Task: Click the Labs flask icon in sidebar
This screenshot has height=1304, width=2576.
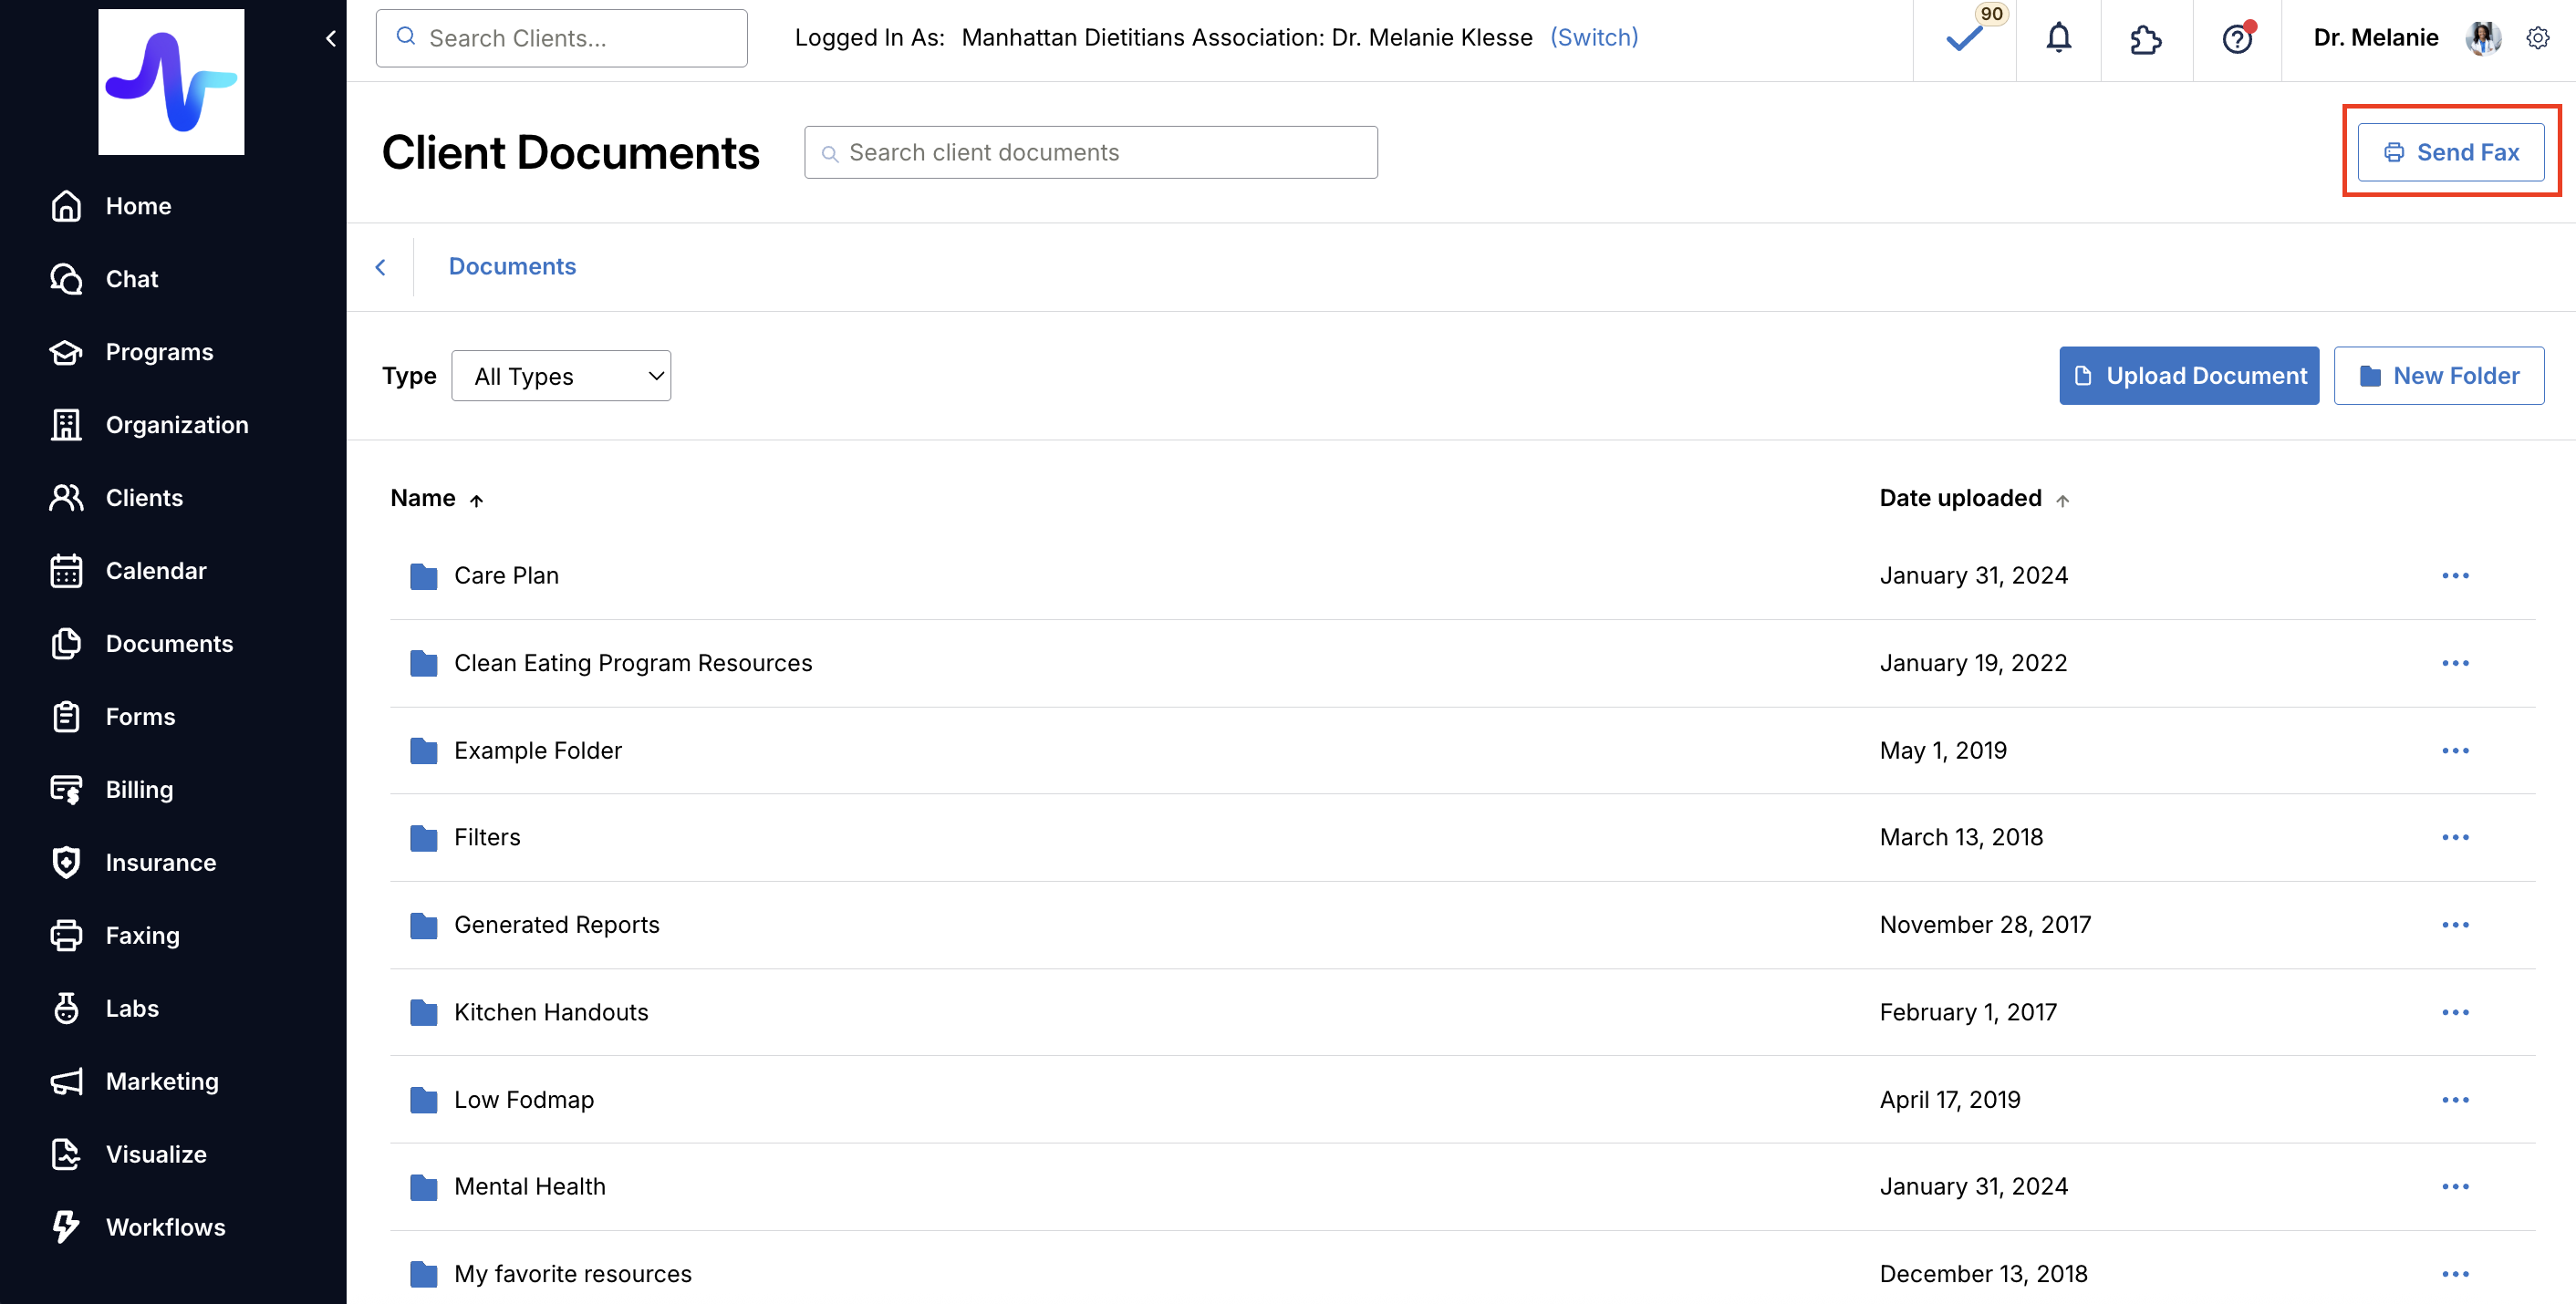Action: click(66, 1008)
